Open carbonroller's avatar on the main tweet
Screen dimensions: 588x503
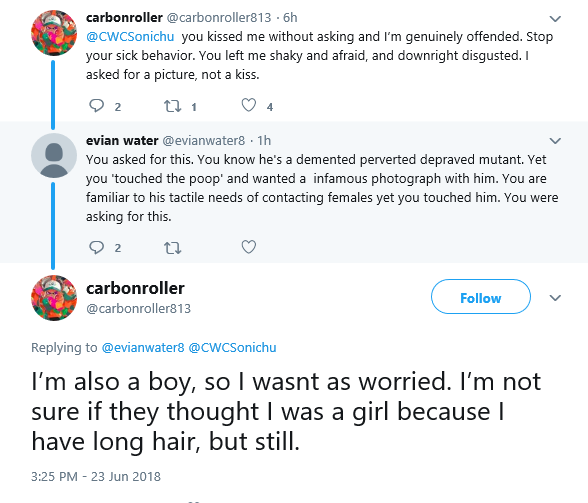(x=54, y=298)
